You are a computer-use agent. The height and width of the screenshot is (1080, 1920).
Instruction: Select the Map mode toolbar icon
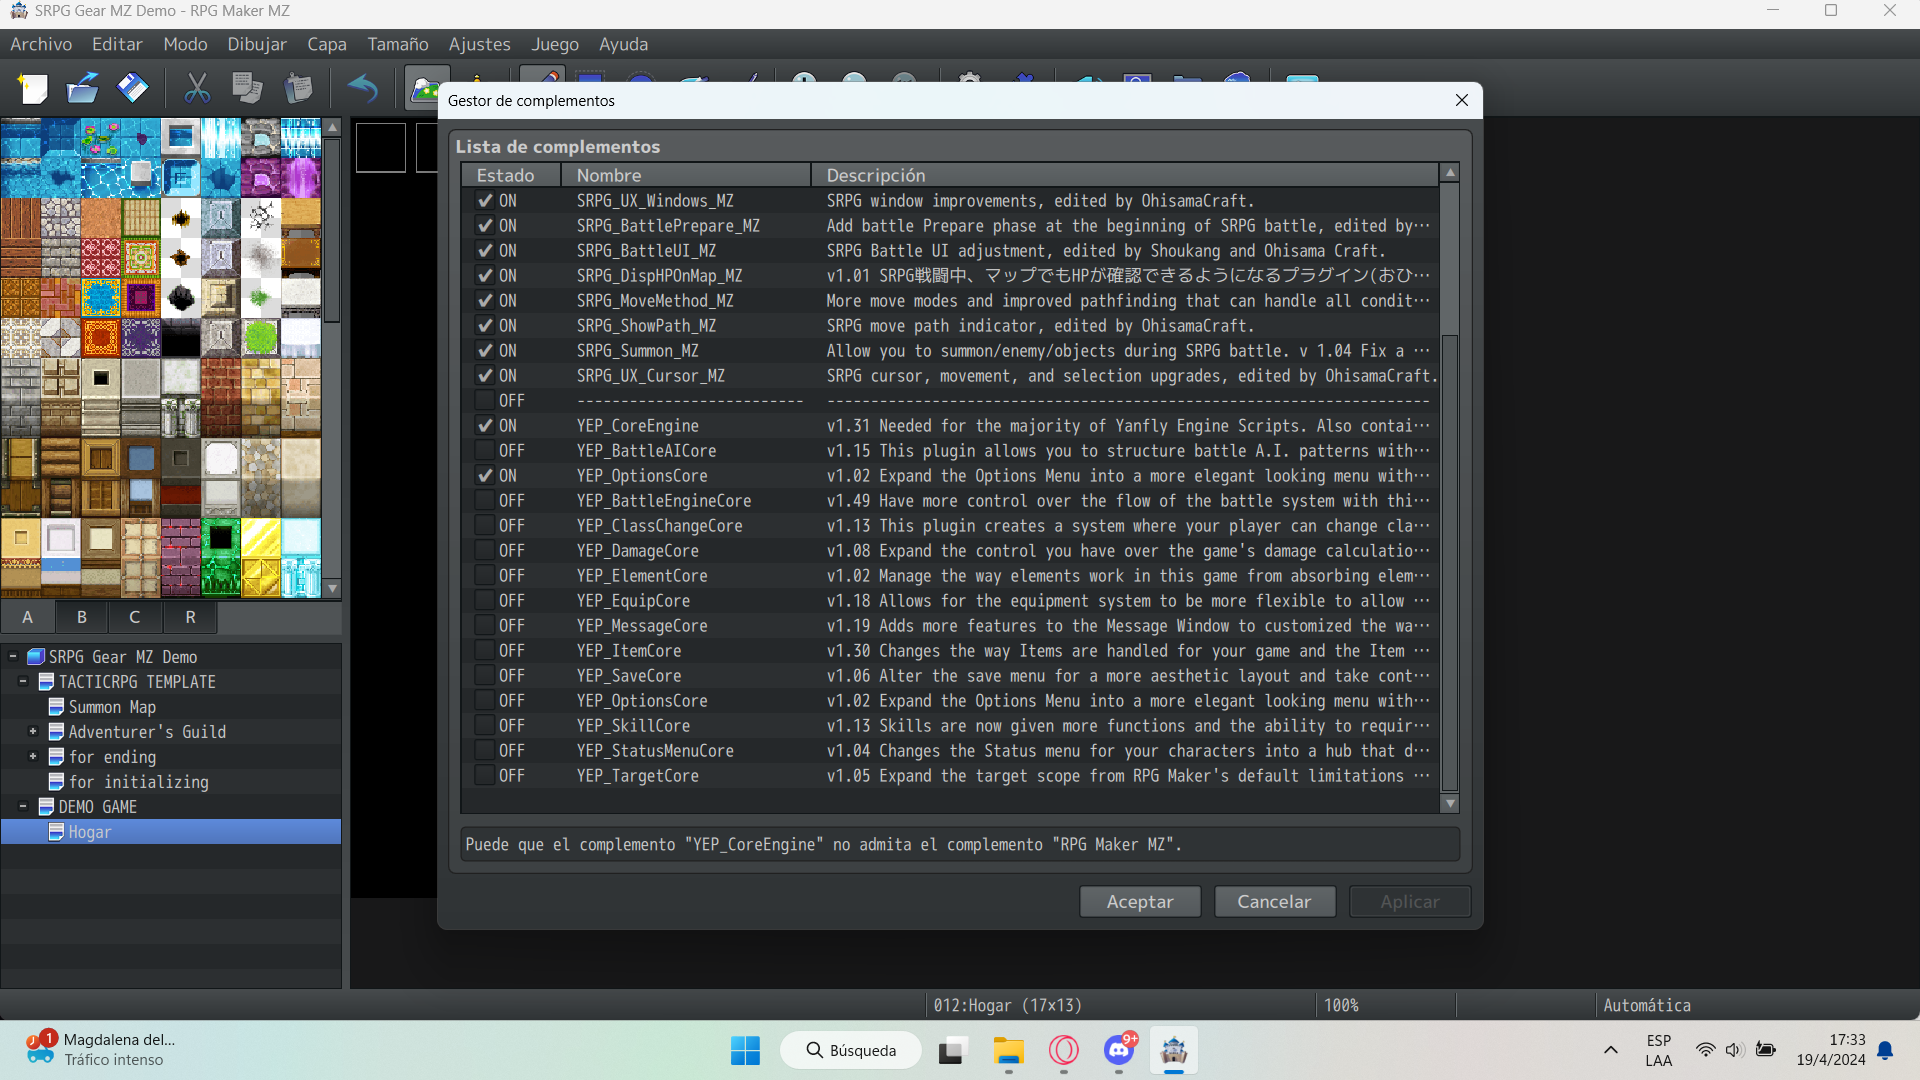tap(425, 89)
